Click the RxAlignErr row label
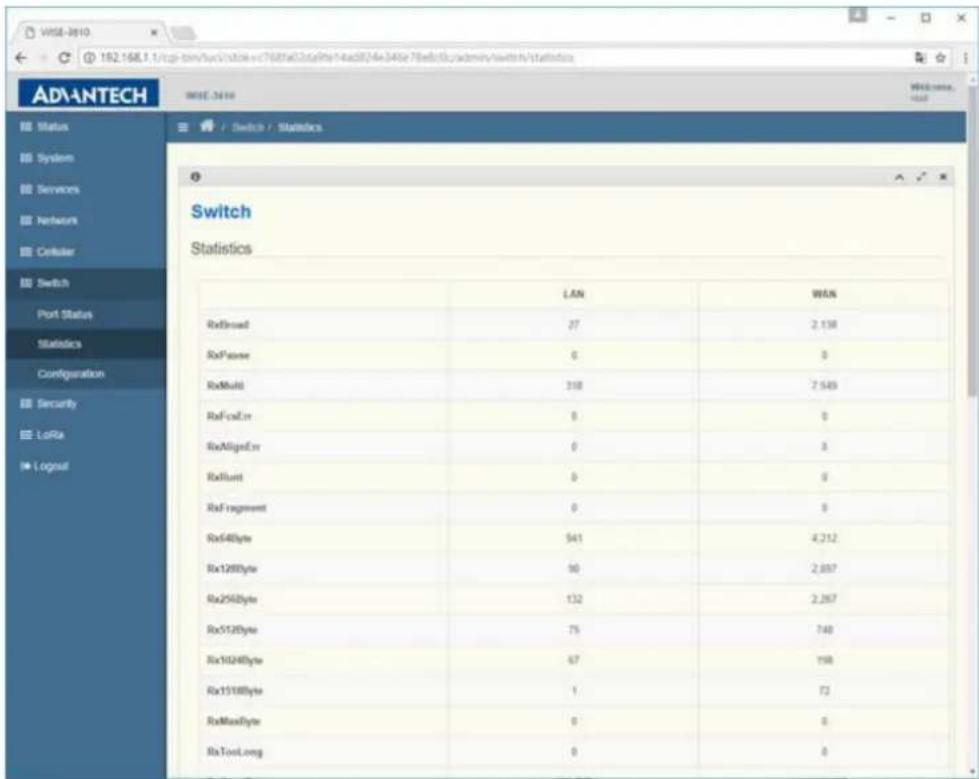Screen dimensions: 979x779 coord(234,447)
